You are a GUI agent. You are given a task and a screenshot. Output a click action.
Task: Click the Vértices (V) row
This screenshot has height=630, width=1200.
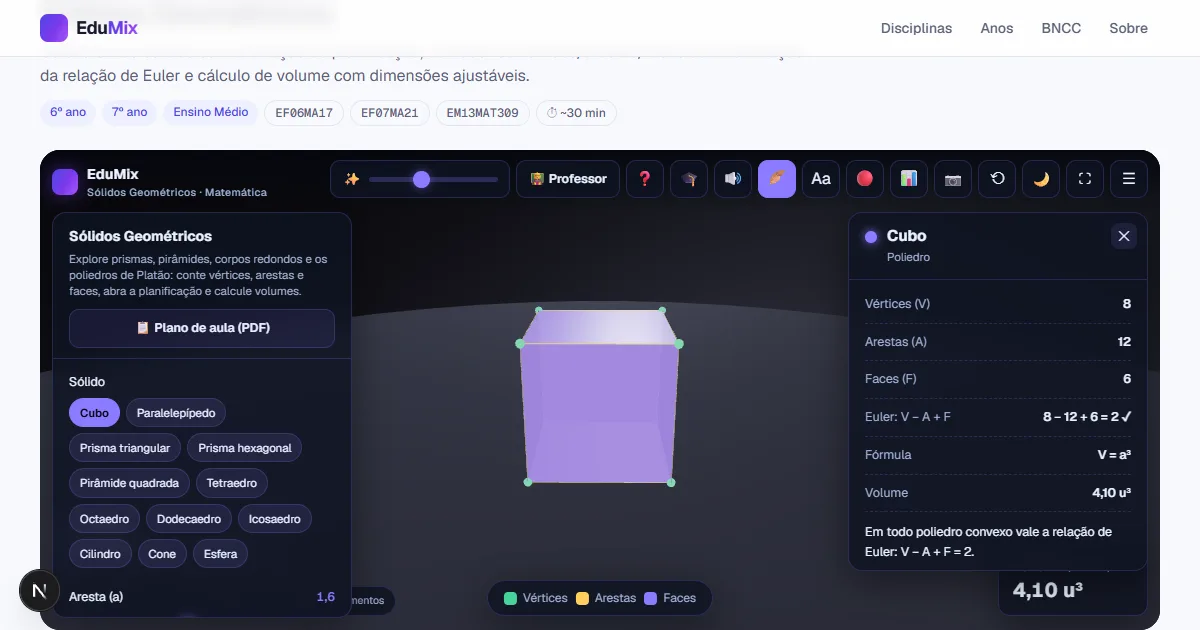click(998, 304)
